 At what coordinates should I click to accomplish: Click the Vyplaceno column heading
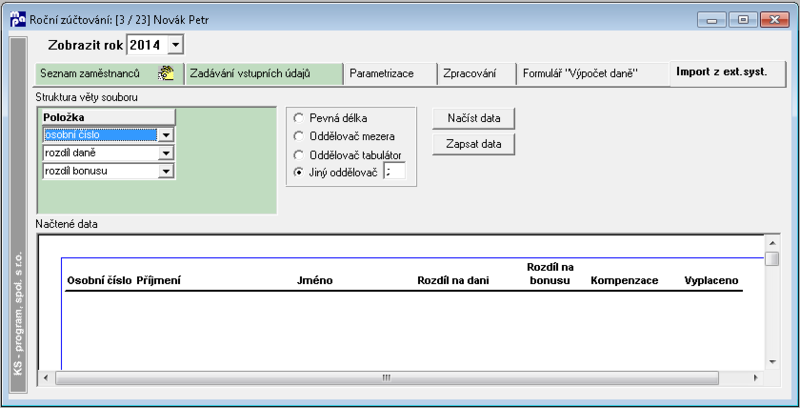[711, 280]
